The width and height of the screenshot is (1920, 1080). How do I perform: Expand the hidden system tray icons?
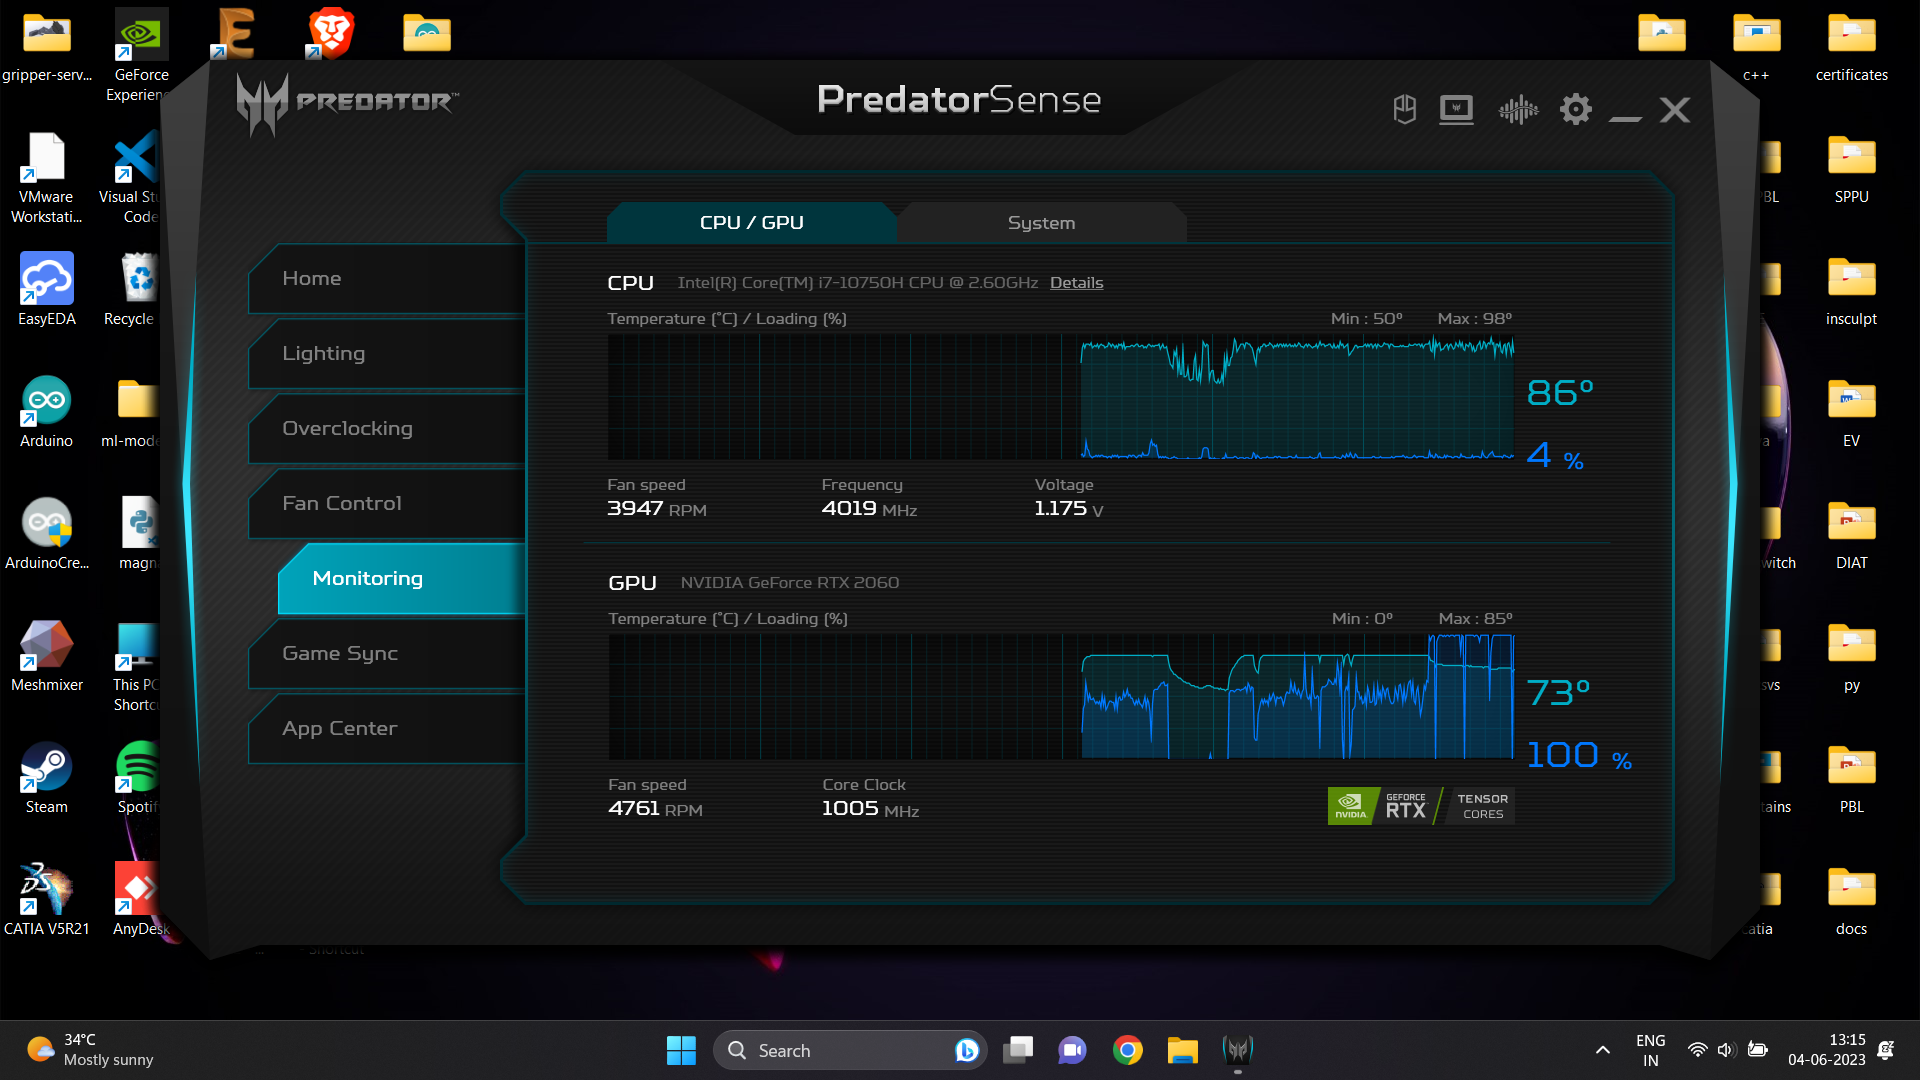point(1603,1050)
